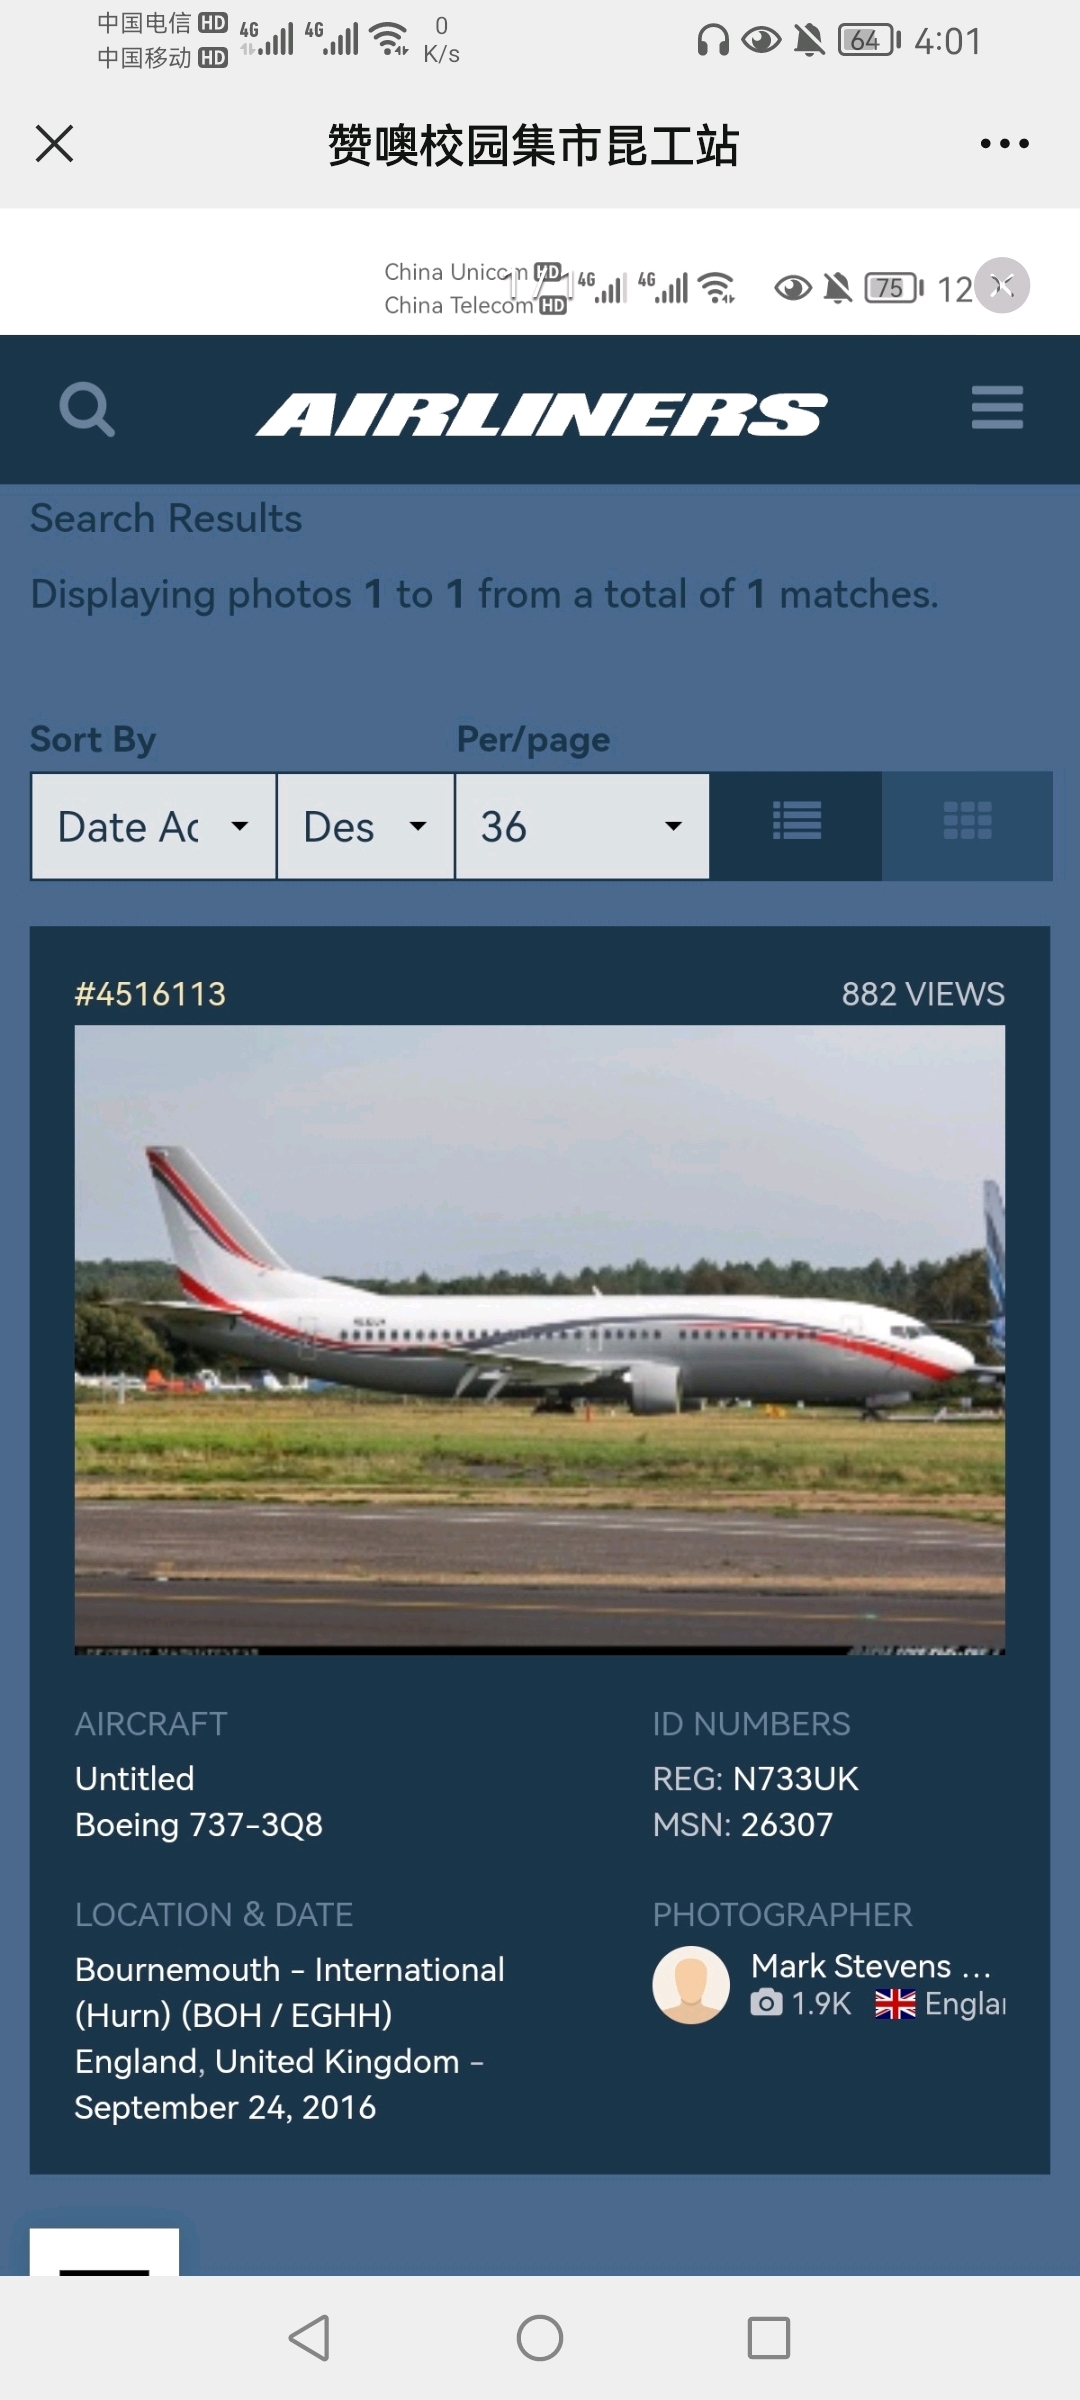Tap the photographer avatar image
The width and height of the screenshot is (1080, 2400).
coord(691,1985)
